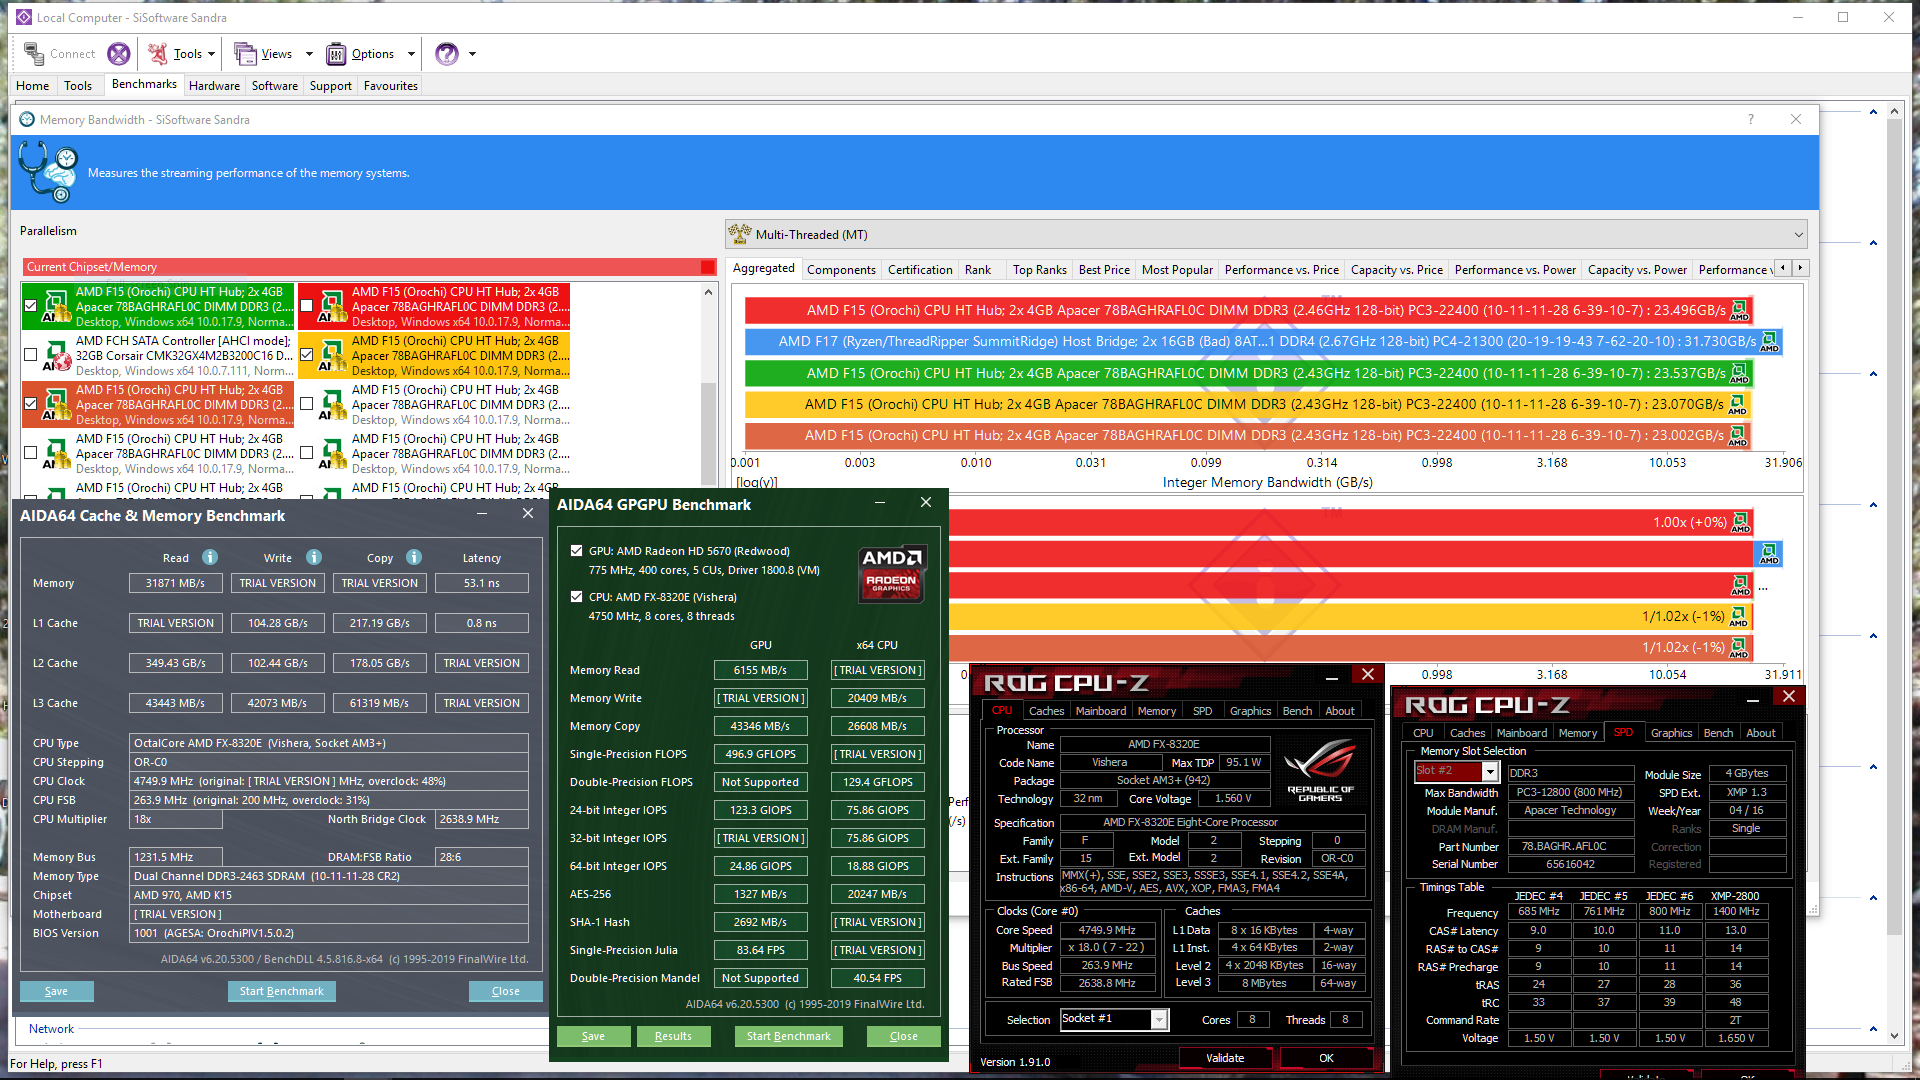Click the purple Help question mark icon
The height and width of the screenshot is (1080, 1920).
click(x=447, y=54)
